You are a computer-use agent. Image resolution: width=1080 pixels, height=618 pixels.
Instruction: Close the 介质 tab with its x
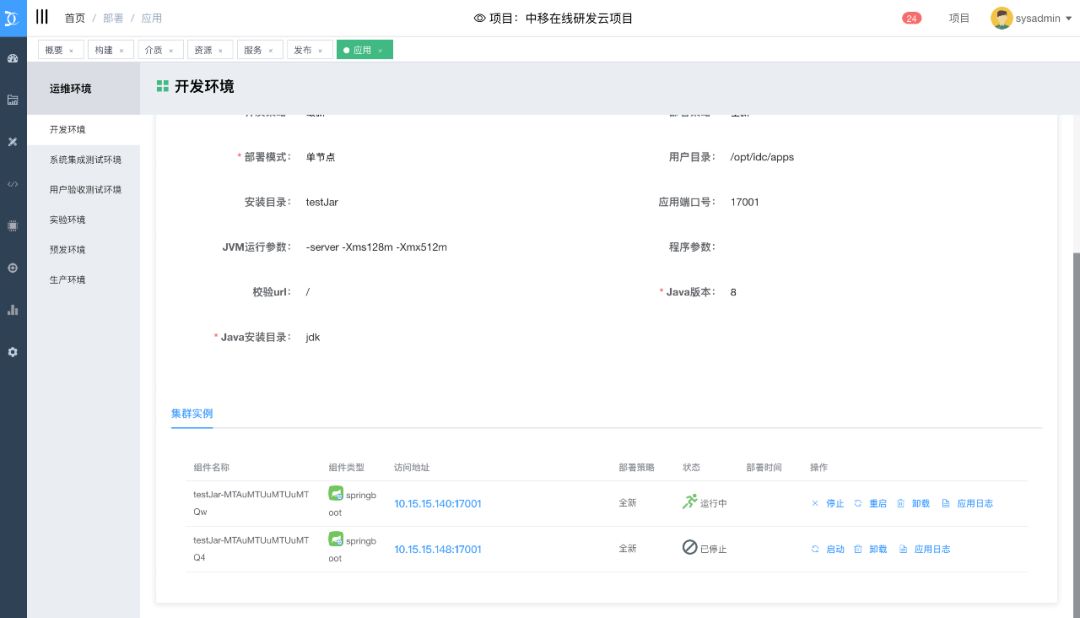(171, 50)
